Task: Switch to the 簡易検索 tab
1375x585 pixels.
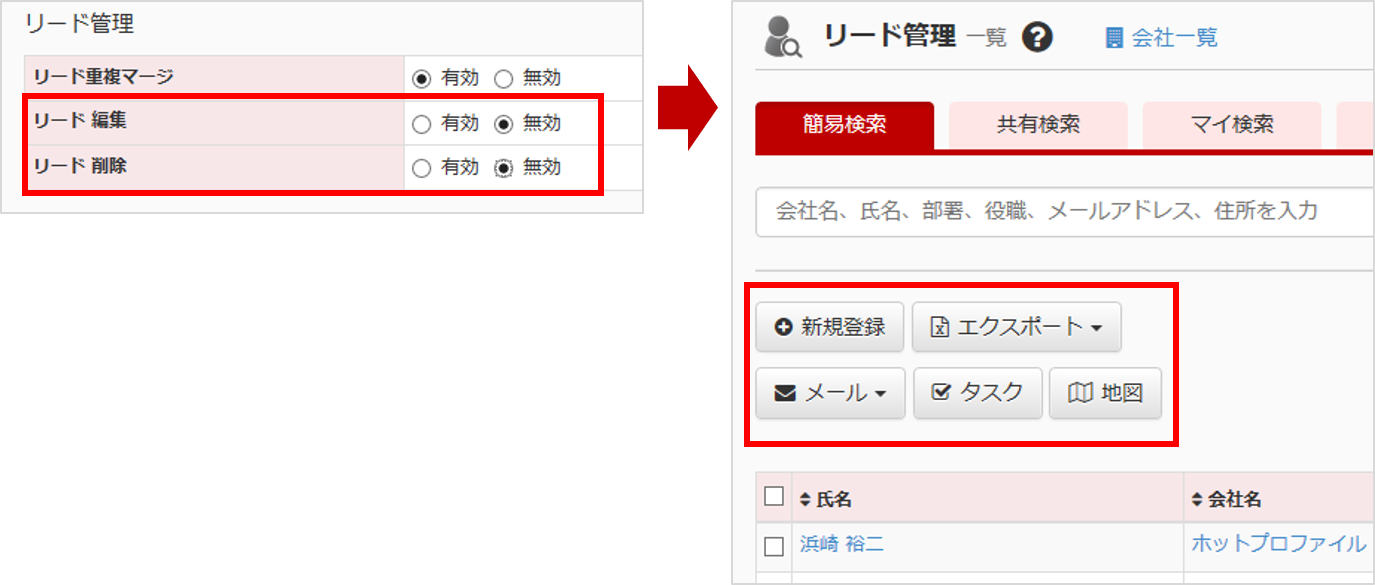Action: click(845, 125)
